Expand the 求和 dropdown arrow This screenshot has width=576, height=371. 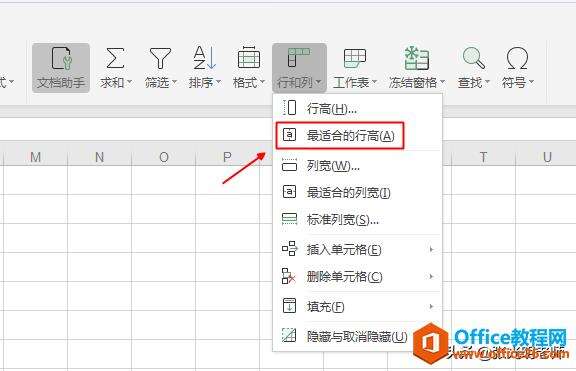pos(129,82)
